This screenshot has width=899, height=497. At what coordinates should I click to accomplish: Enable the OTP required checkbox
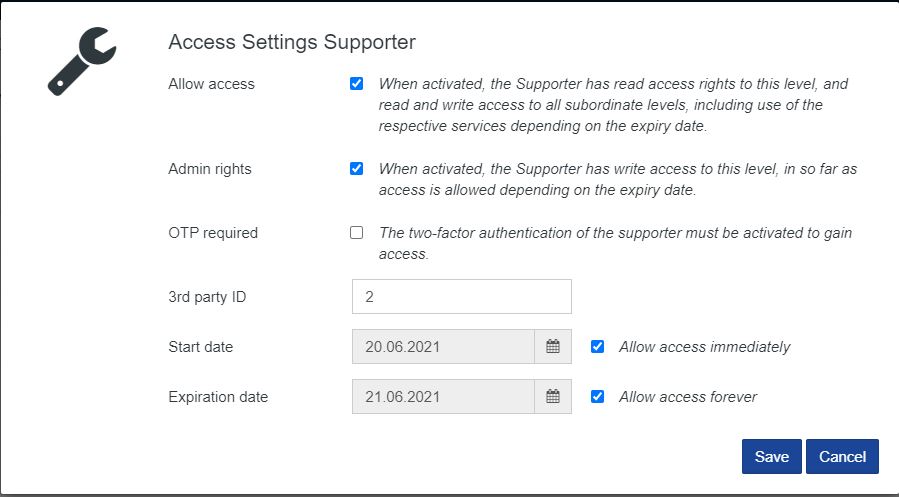356,233
